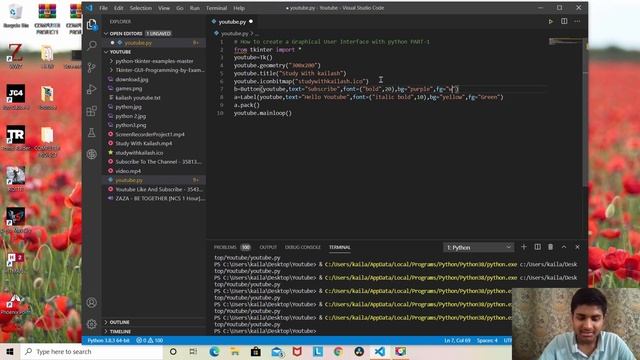Split the terminal pane
640x360 pixels.
(x=538, y=247)
